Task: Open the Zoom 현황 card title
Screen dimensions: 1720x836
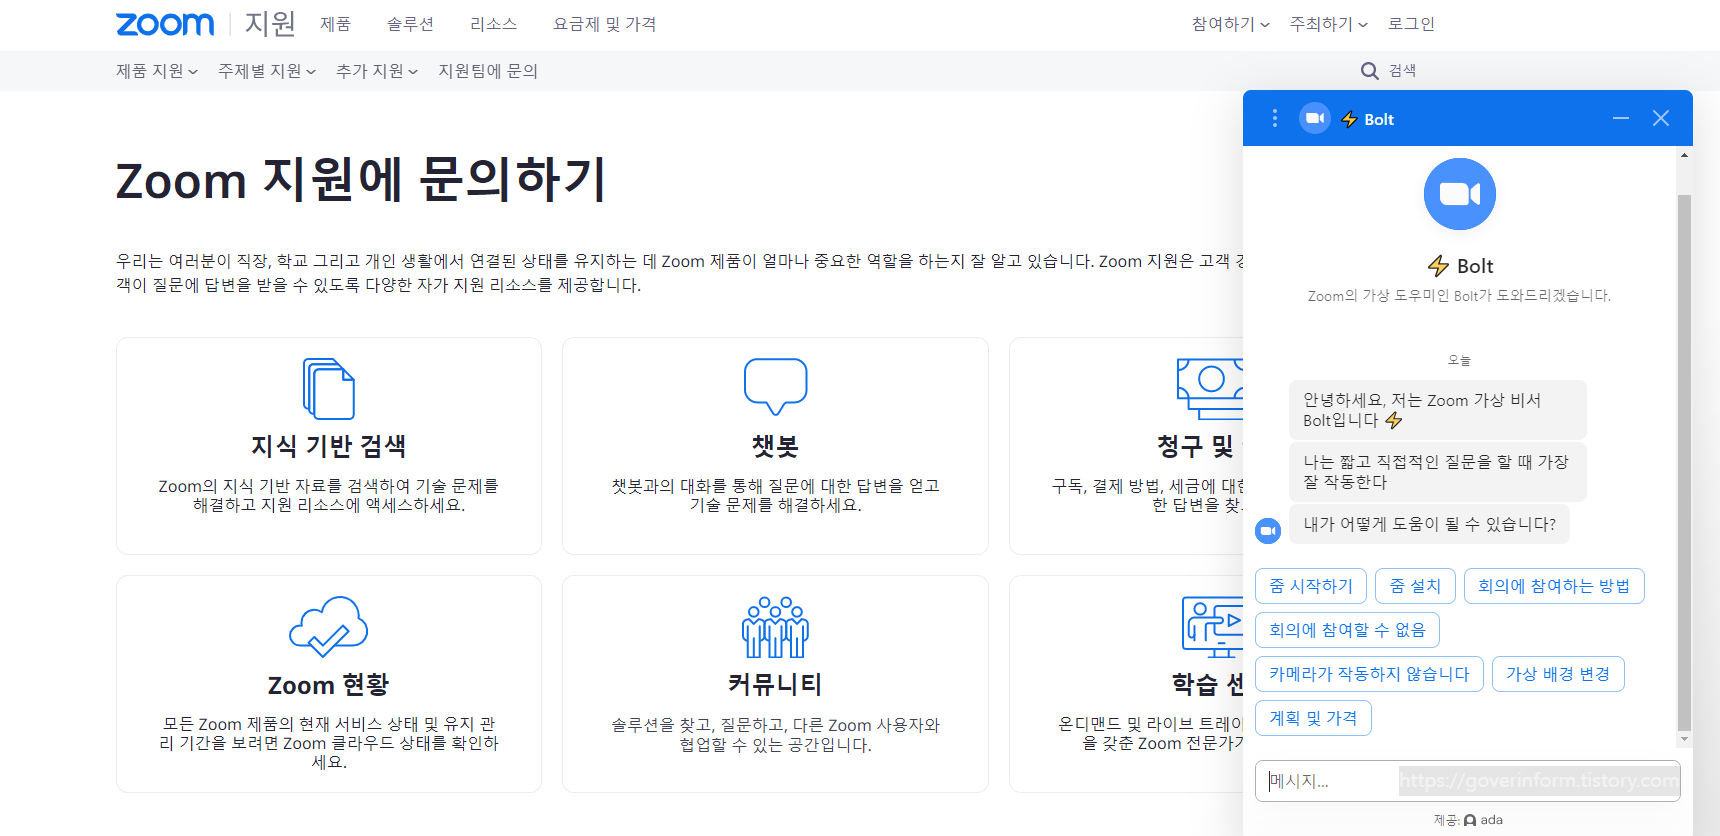Action: pos(329,685)
